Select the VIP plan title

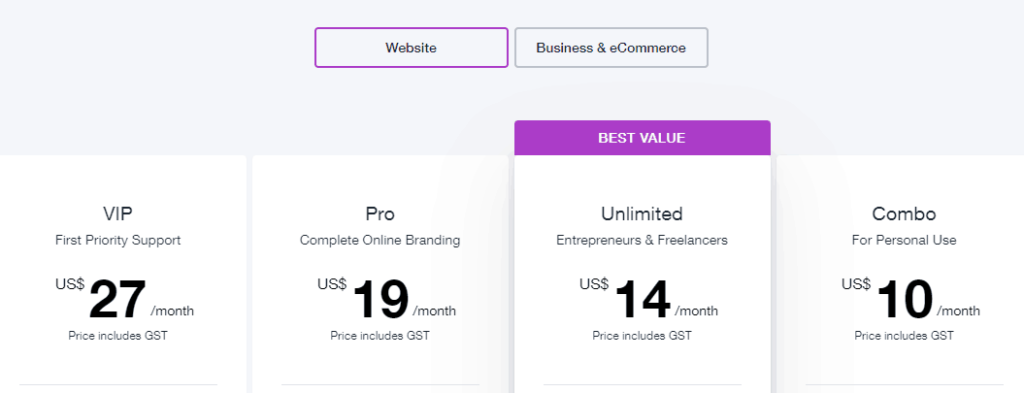[x=118, y=213]
